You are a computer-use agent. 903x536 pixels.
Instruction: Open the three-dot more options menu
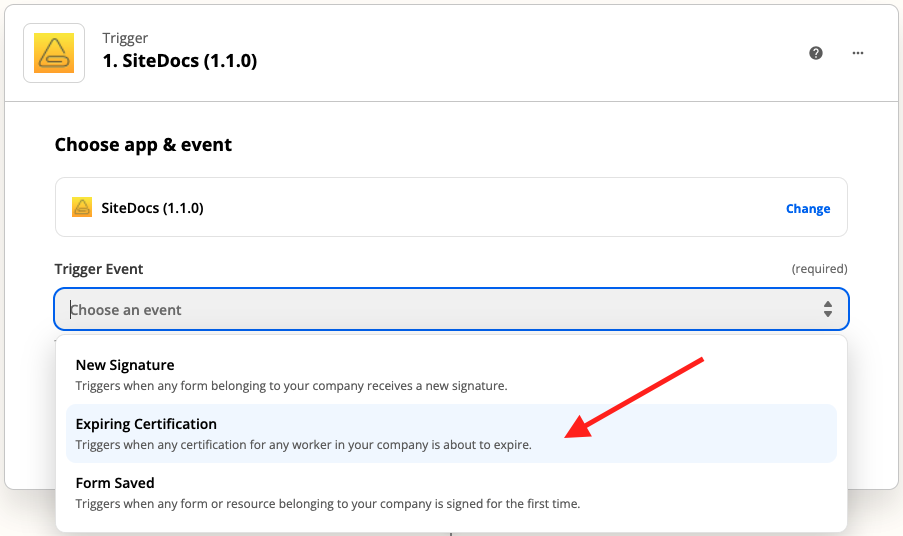click(858, 53)
